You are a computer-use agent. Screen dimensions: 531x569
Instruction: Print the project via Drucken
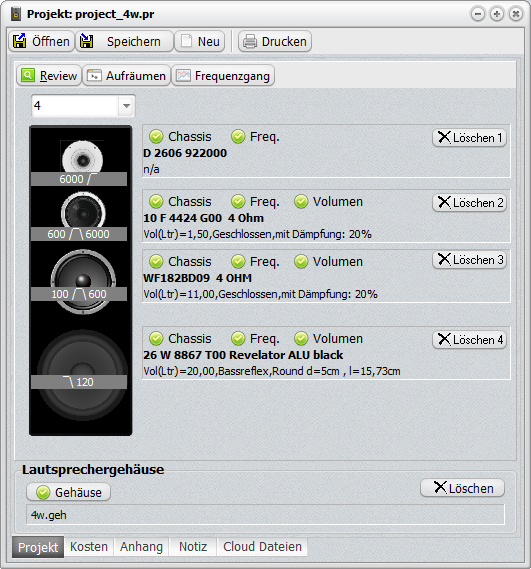click(275, 41)
